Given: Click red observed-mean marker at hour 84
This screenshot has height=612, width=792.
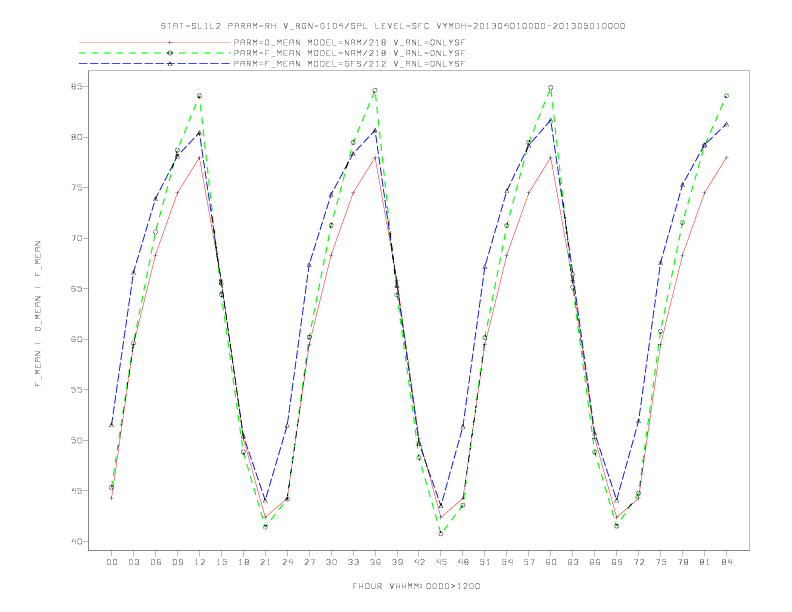Looking at the screenshot, I should click(x=726, y=158).
